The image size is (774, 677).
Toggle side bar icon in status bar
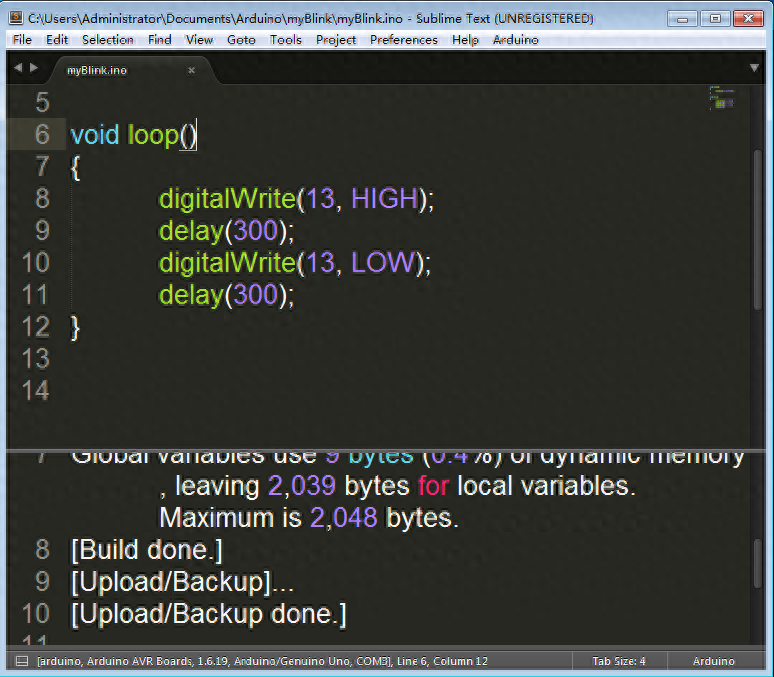[x=22, y=661]
